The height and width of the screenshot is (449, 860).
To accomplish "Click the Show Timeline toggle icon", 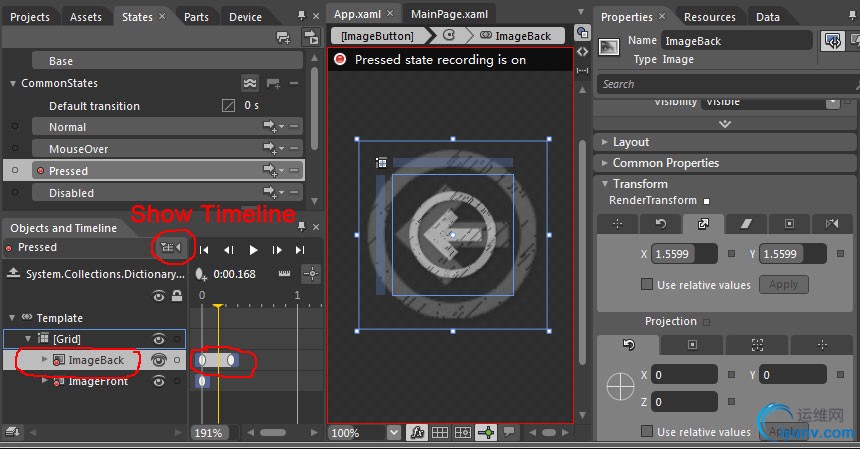I will 171,247.
